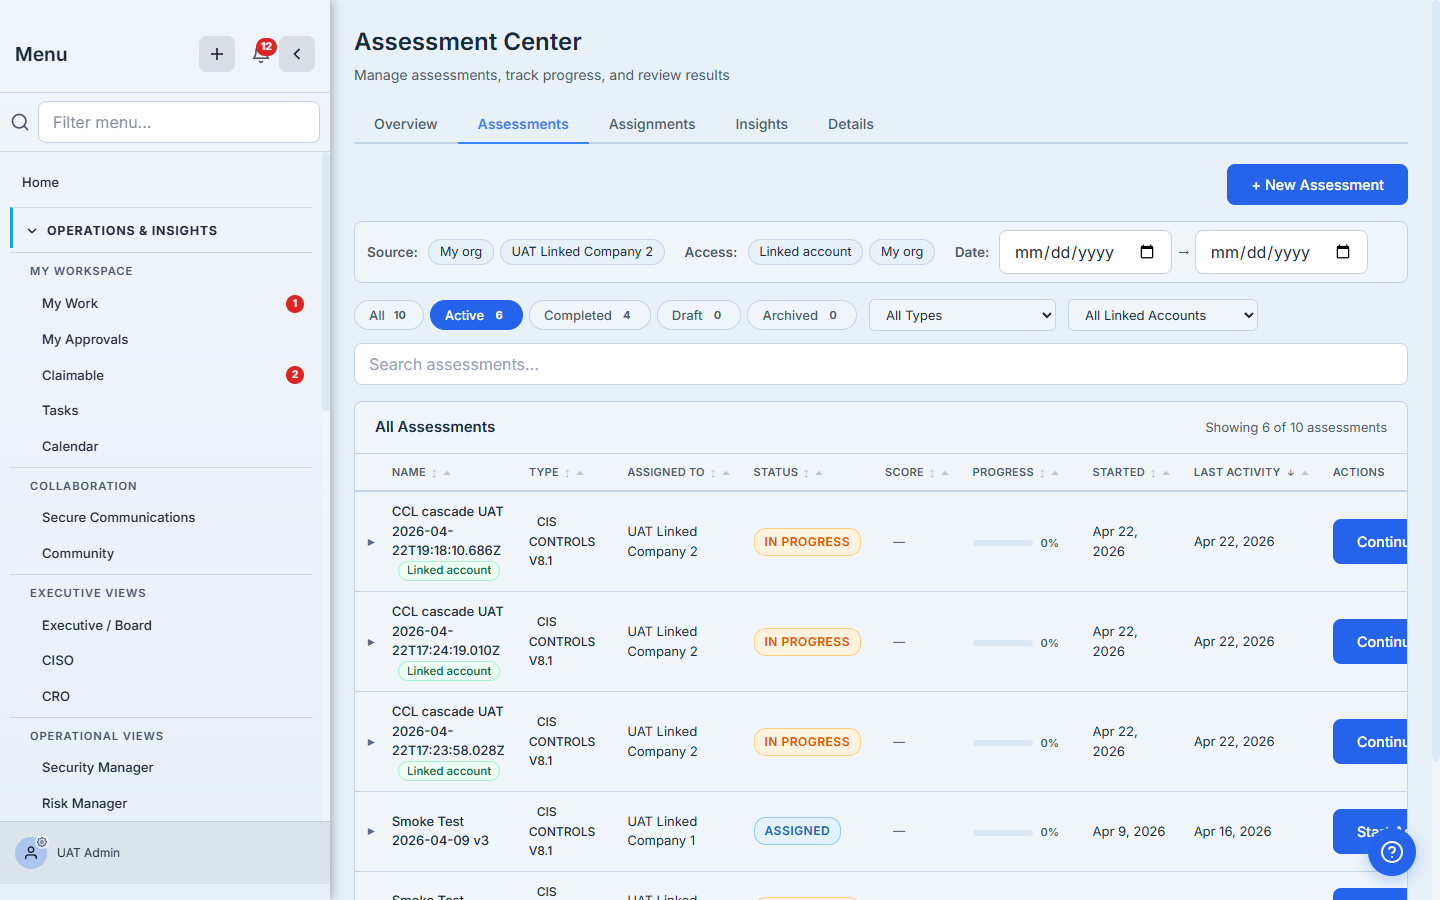Continue the 22T17:23:58.028Z assessment
The height and width of the screenshot is (900, 1440).
(x=1370, y=742)
